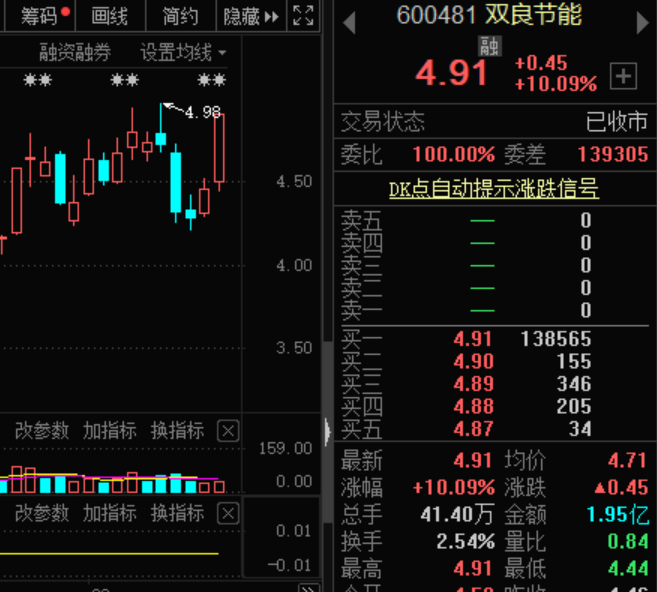Click the 卖五 ask row
The height and width of the screenshot is (592, 657).
pyautogui.click(x=494, y=220)
